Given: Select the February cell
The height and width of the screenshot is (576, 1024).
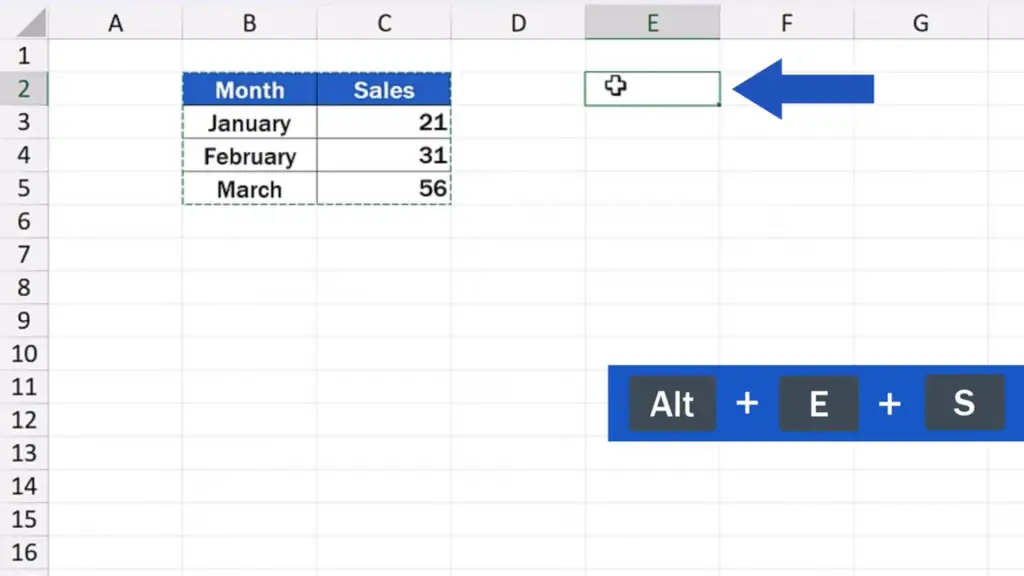Looking at the screenshot, I should pos(250,155).
